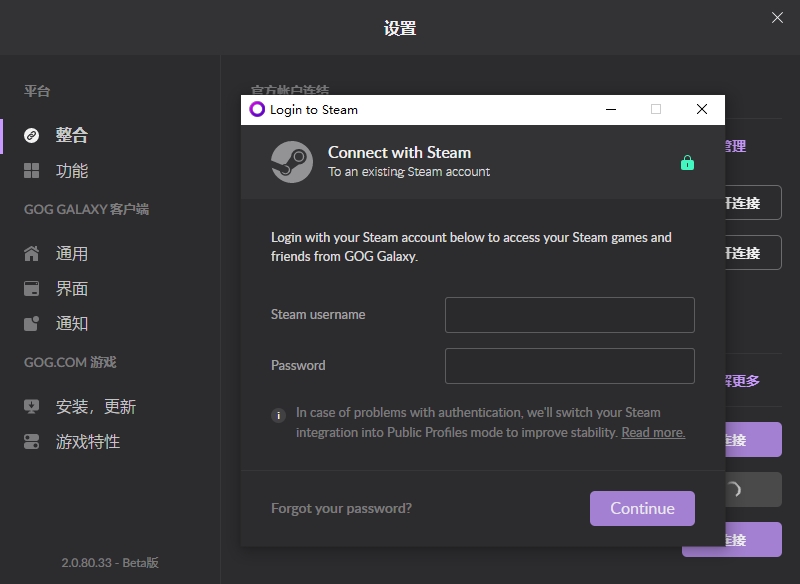Click the Connect with Steam heading
Screen dimensions: 800x584
[x=399, y=153]
